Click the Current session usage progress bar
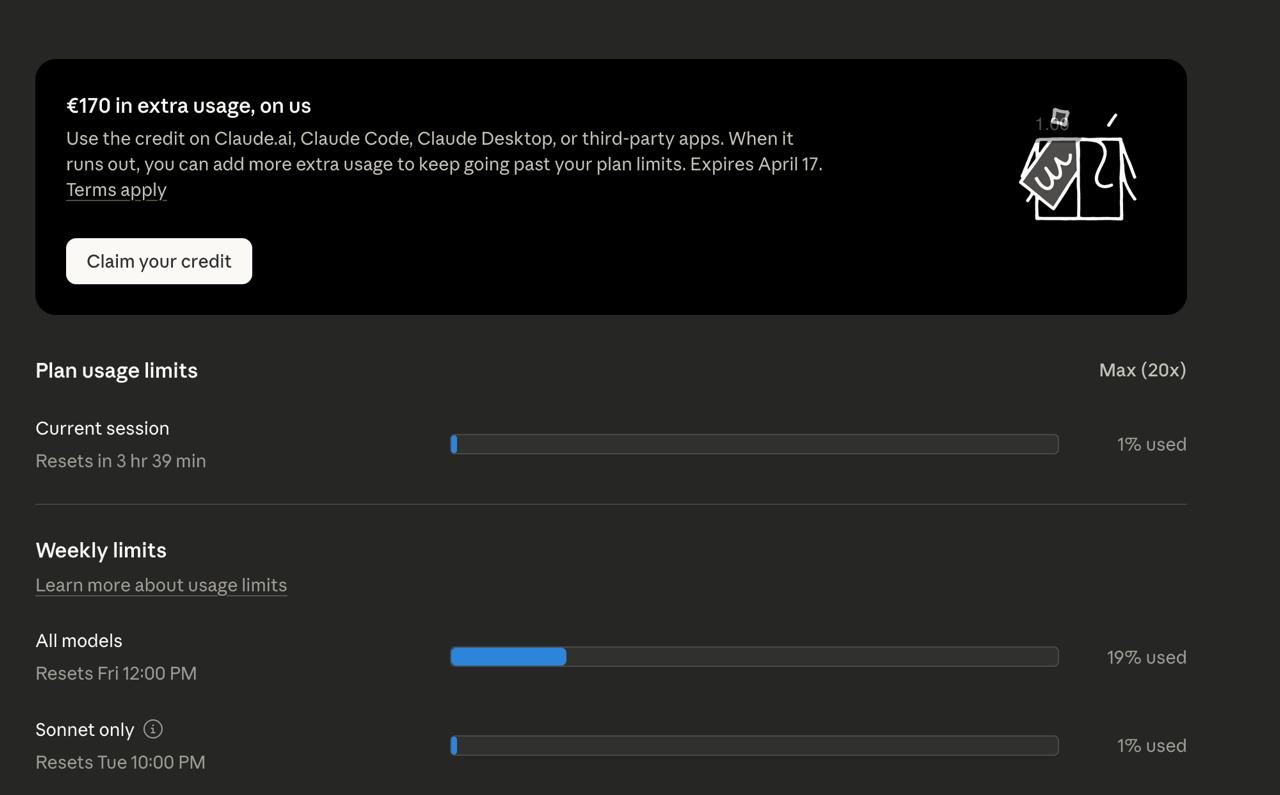Screen dimensions: 1280x795 pos(754,444)
